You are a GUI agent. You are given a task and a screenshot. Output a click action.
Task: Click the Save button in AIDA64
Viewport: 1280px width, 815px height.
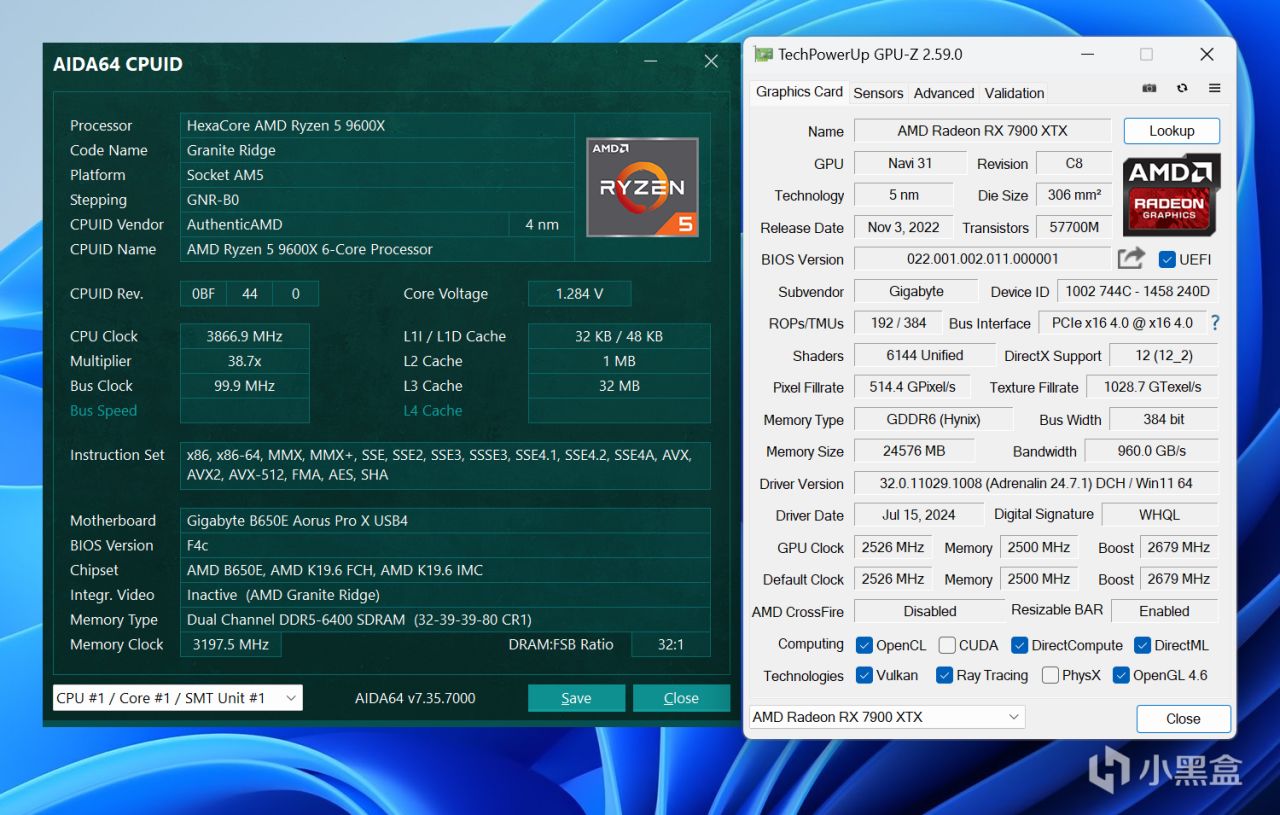click(x=576, y=698)
